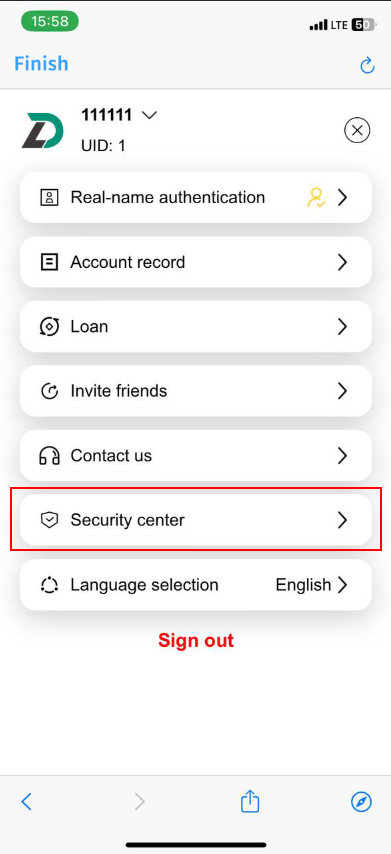391x854 pixels.
Task: Tap the Security center shield icon
Action: (50, 520)
